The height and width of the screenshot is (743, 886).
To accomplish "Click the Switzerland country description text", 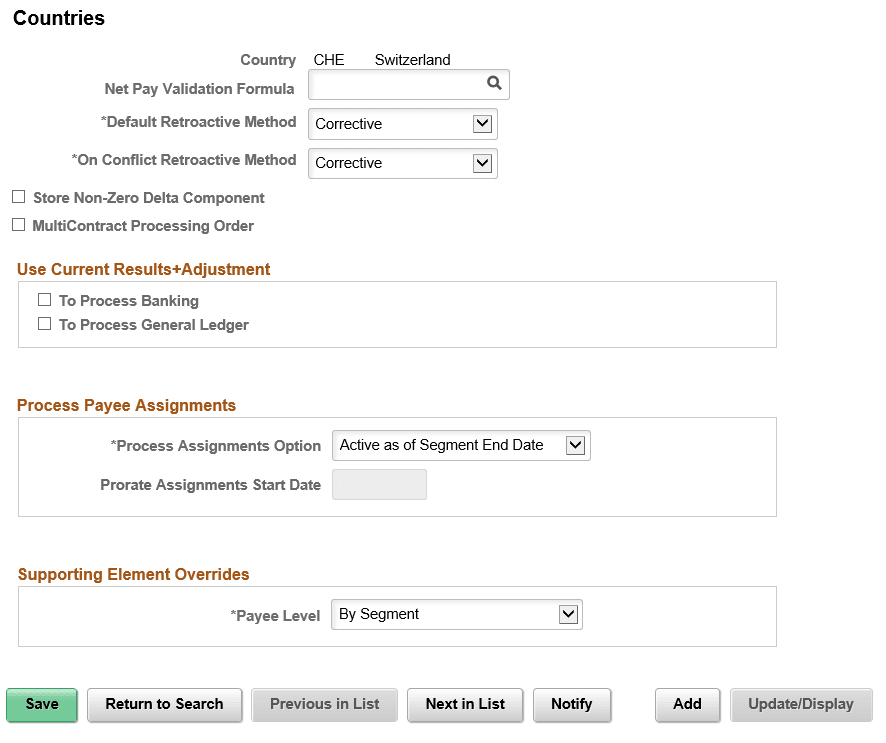I will coord(412,60).
